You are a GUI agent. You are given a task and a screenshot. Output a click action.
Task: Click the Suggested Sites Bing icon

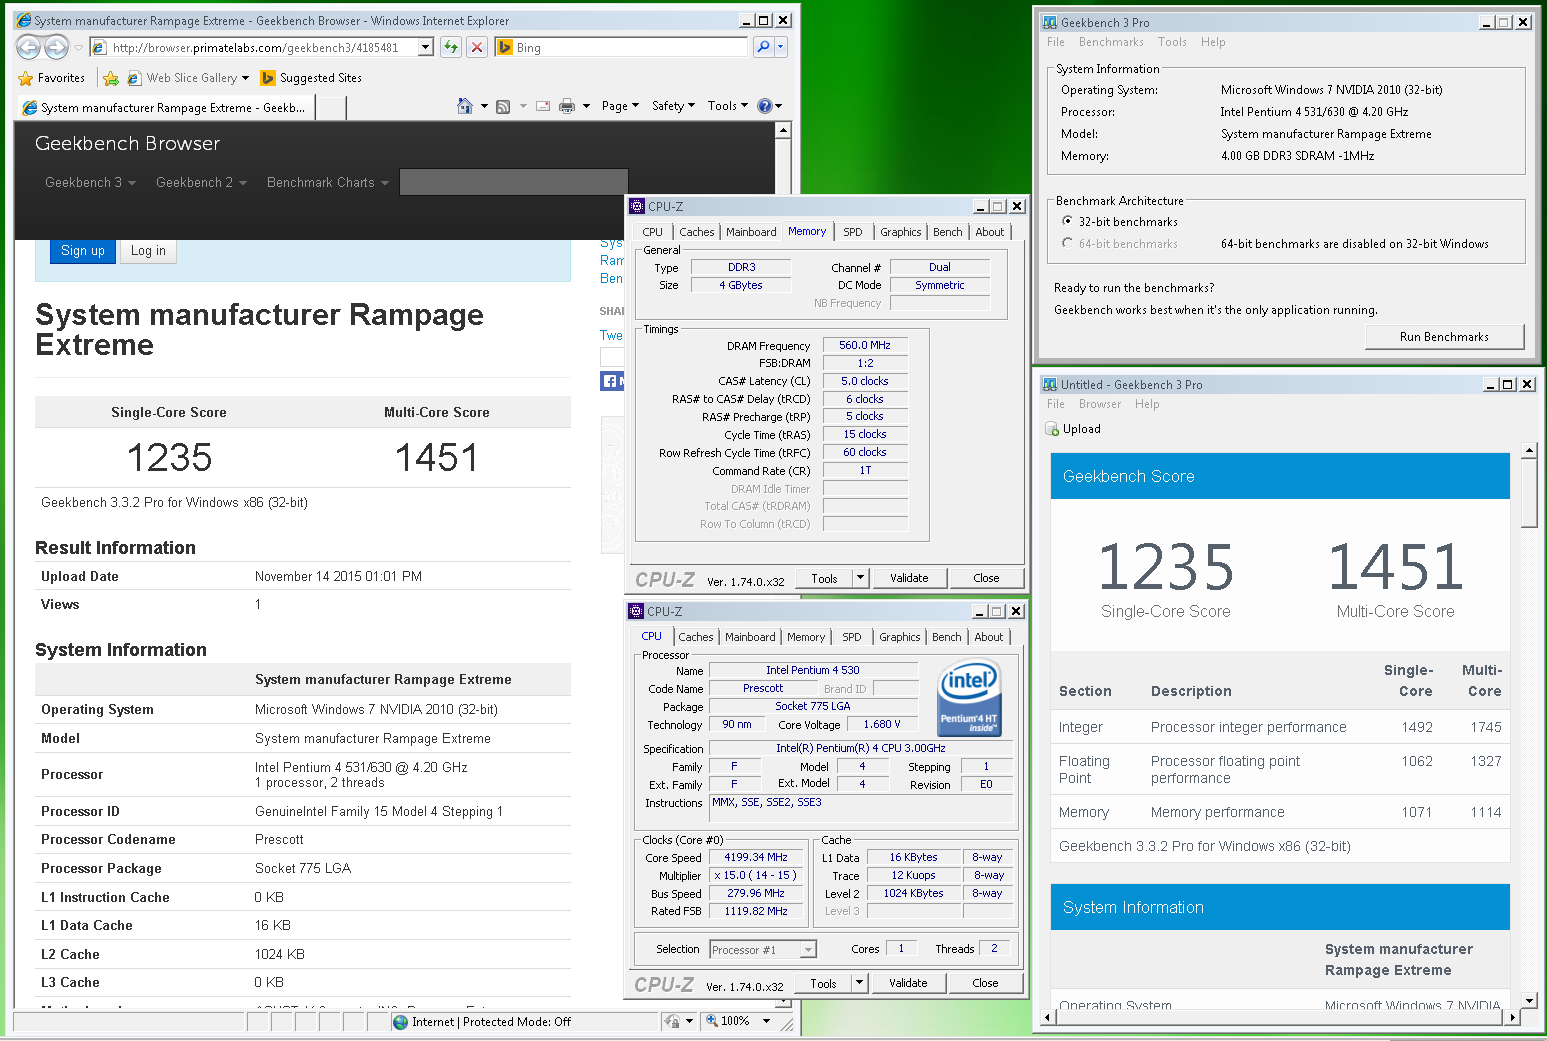click(x=268, y=78)
